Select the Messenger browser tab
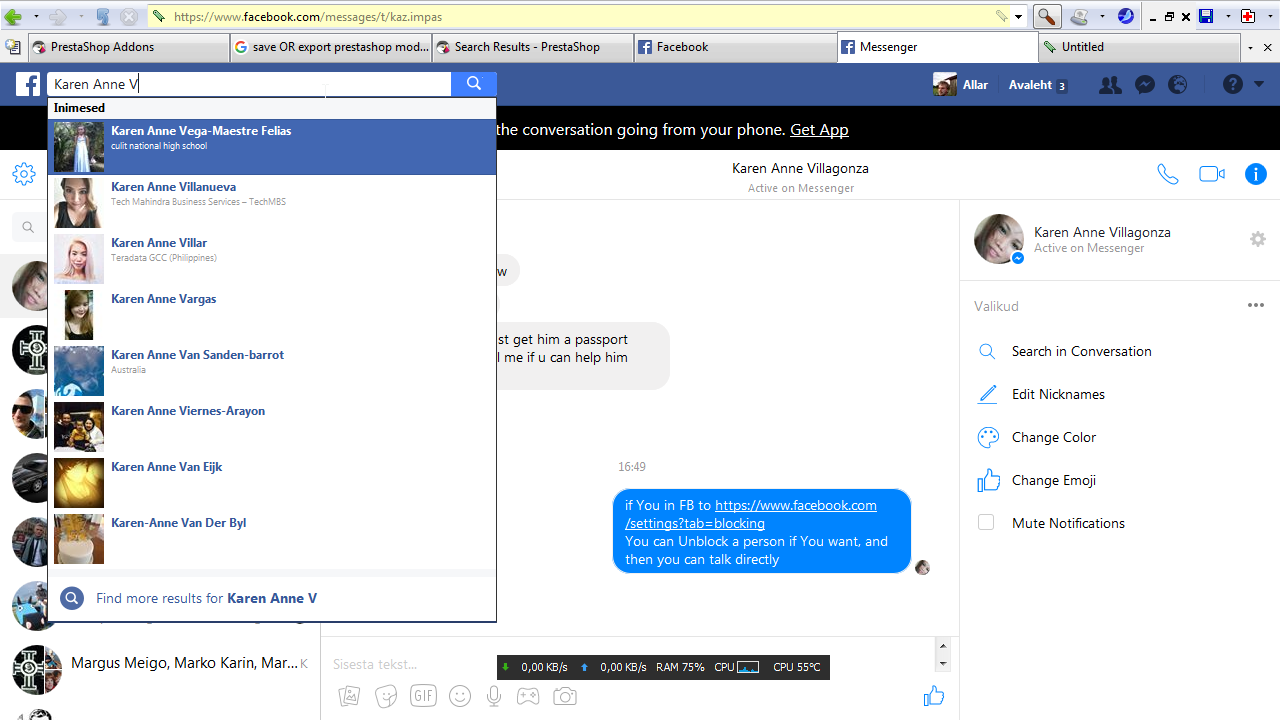Image resolution: width=1280 pixels, height=720 pixels. pyautogui.click(x=937, y=47)
